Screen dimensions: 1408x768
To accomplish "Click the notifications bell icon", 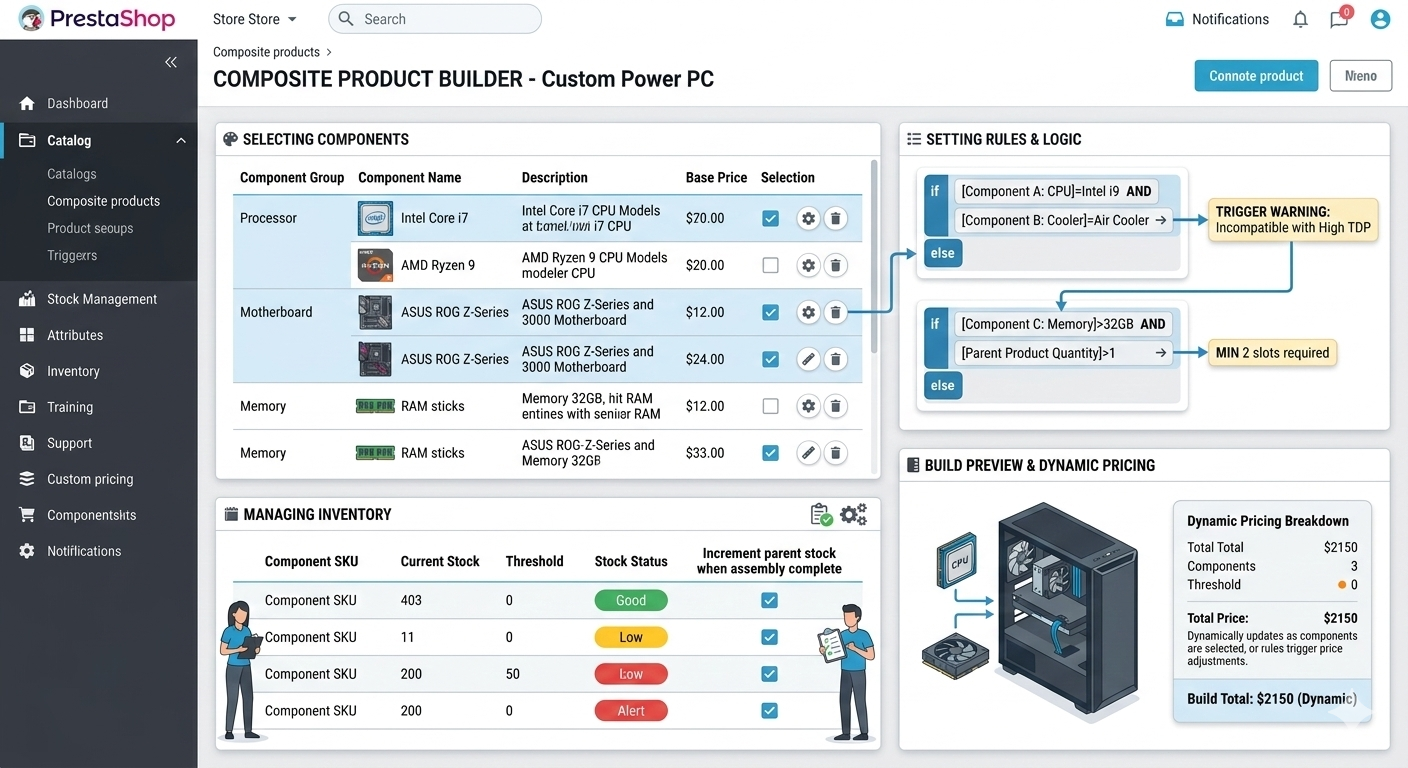I will (x=1300, y=19).
